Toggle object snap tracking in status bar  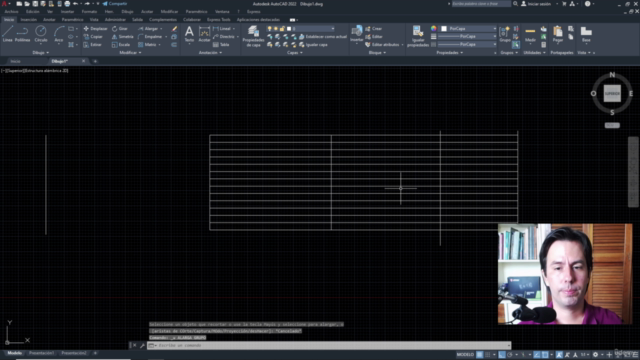click(537, 355)
